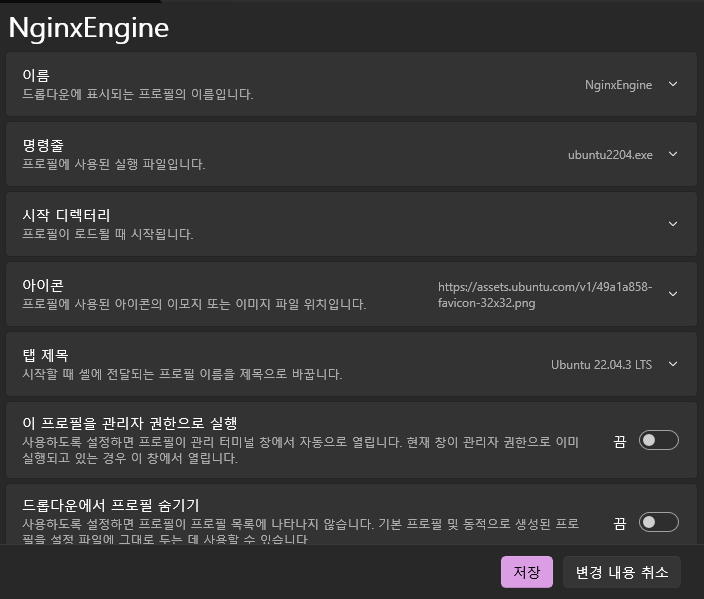Open the 시작 디렉터리 settings row label
The height and width of the screenshot is (599, 704).
(x=66, y=215)
